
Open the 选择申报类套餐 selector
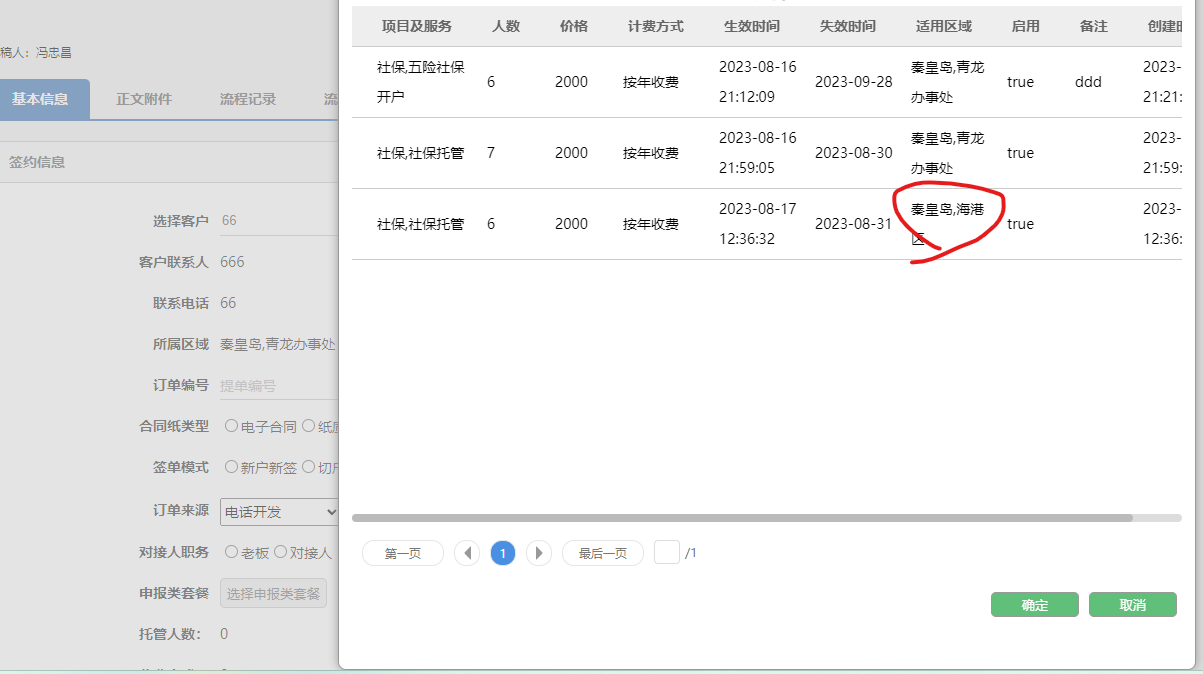click(273, 594)
